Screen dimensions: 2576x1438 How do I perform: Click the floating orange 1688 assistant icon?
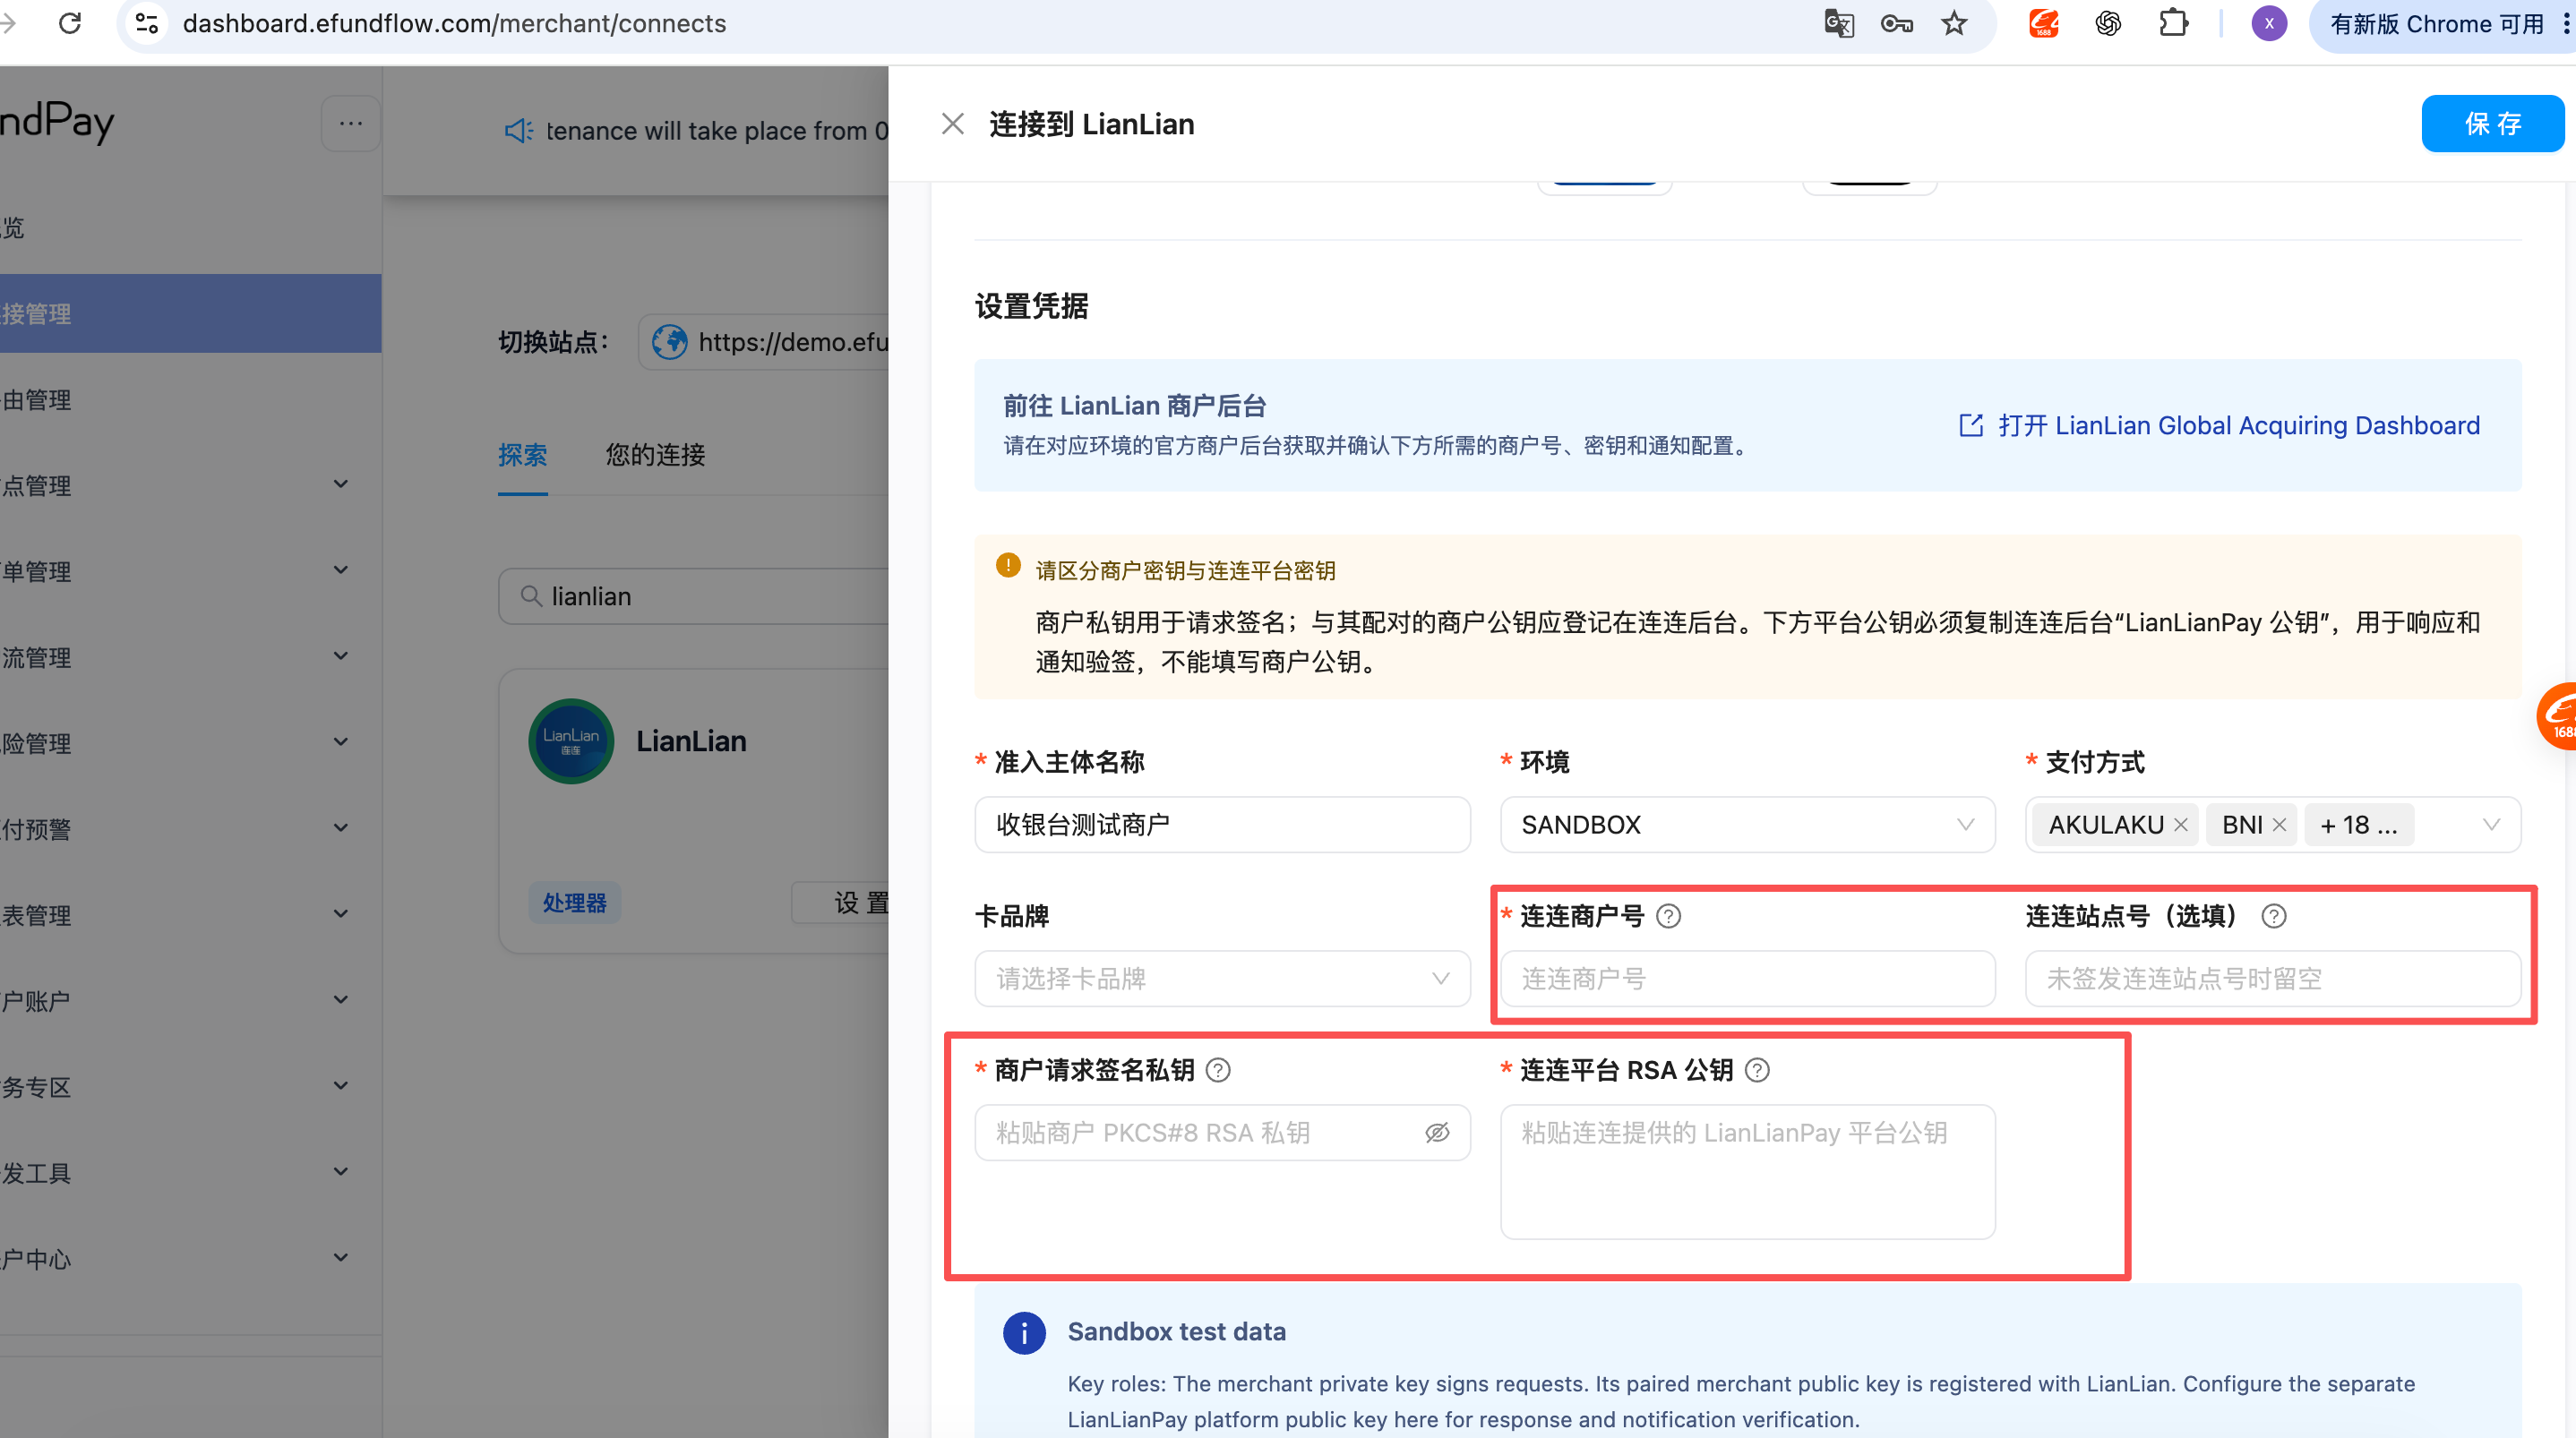coord(2557,716)
